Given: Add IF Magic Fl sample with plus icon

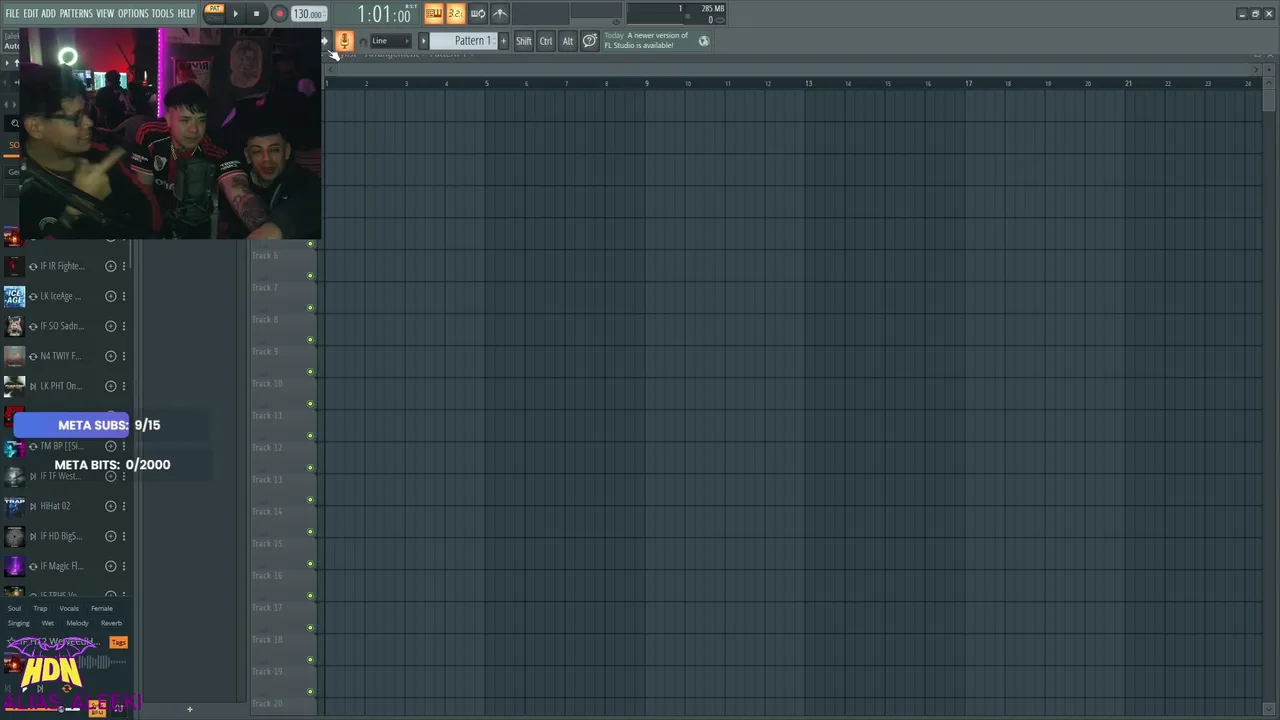Looking at the screenshot, I should 111,566.
